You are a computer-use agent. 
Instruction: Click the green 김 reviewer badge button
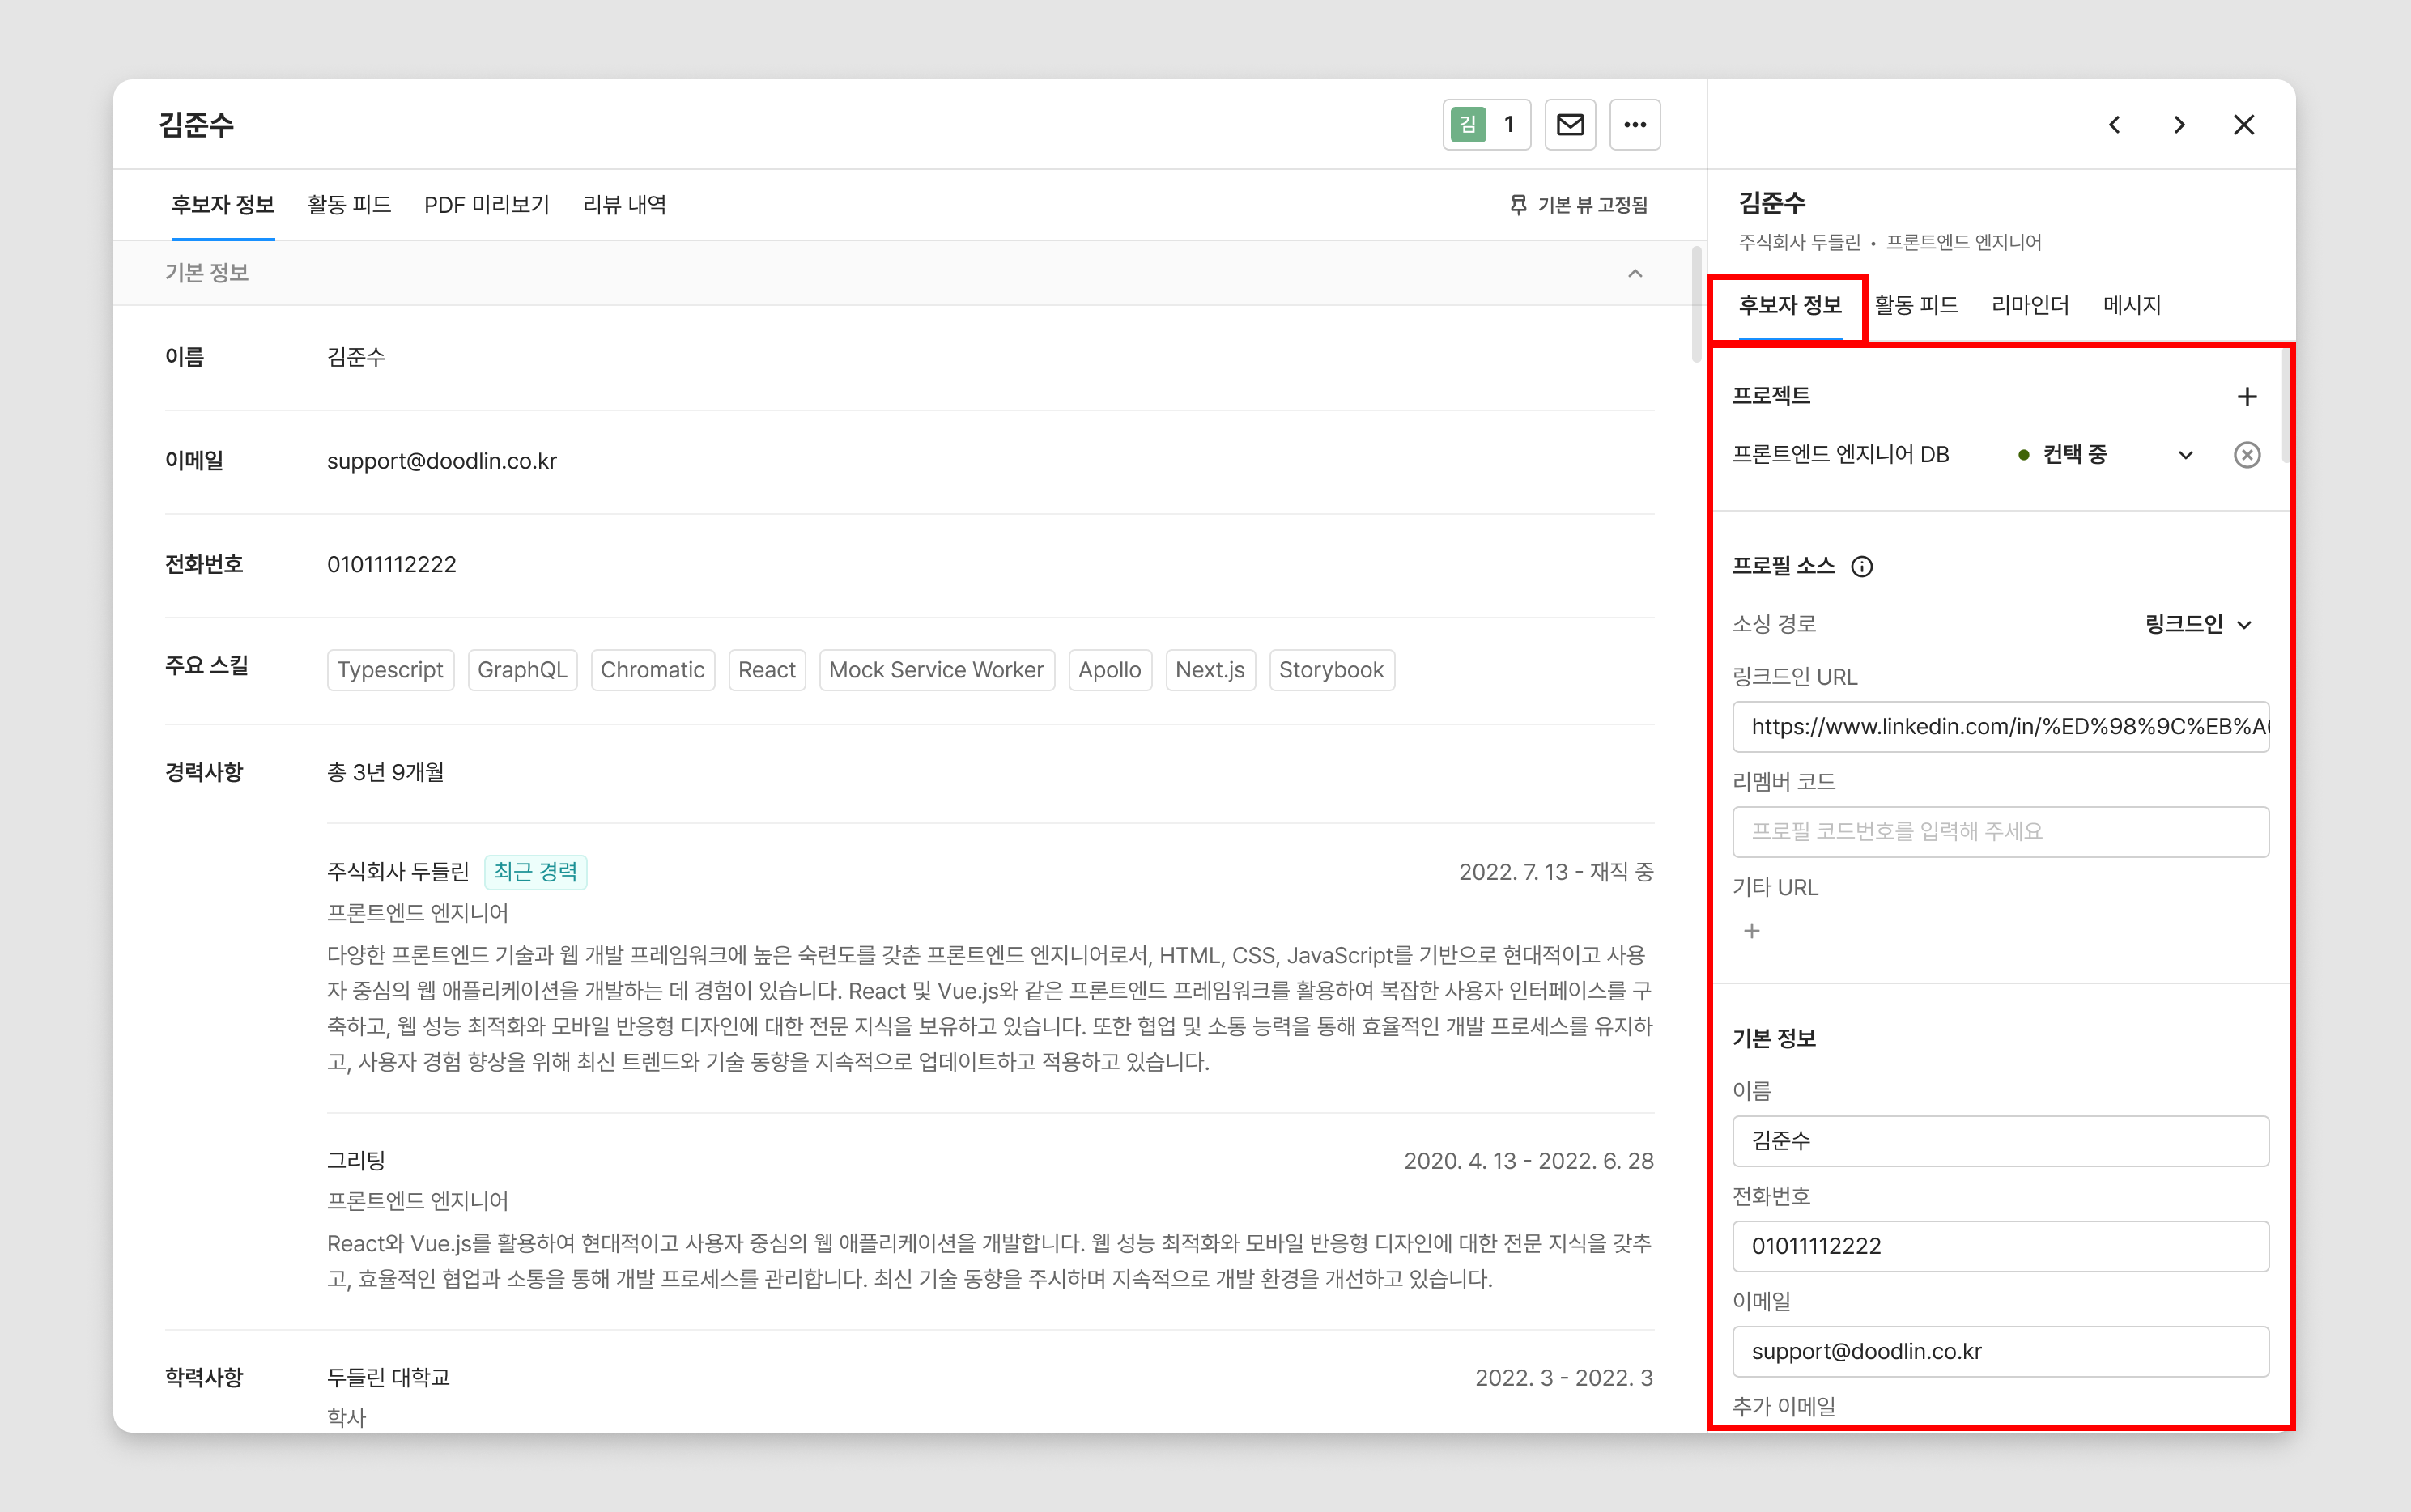point(1487,125)
